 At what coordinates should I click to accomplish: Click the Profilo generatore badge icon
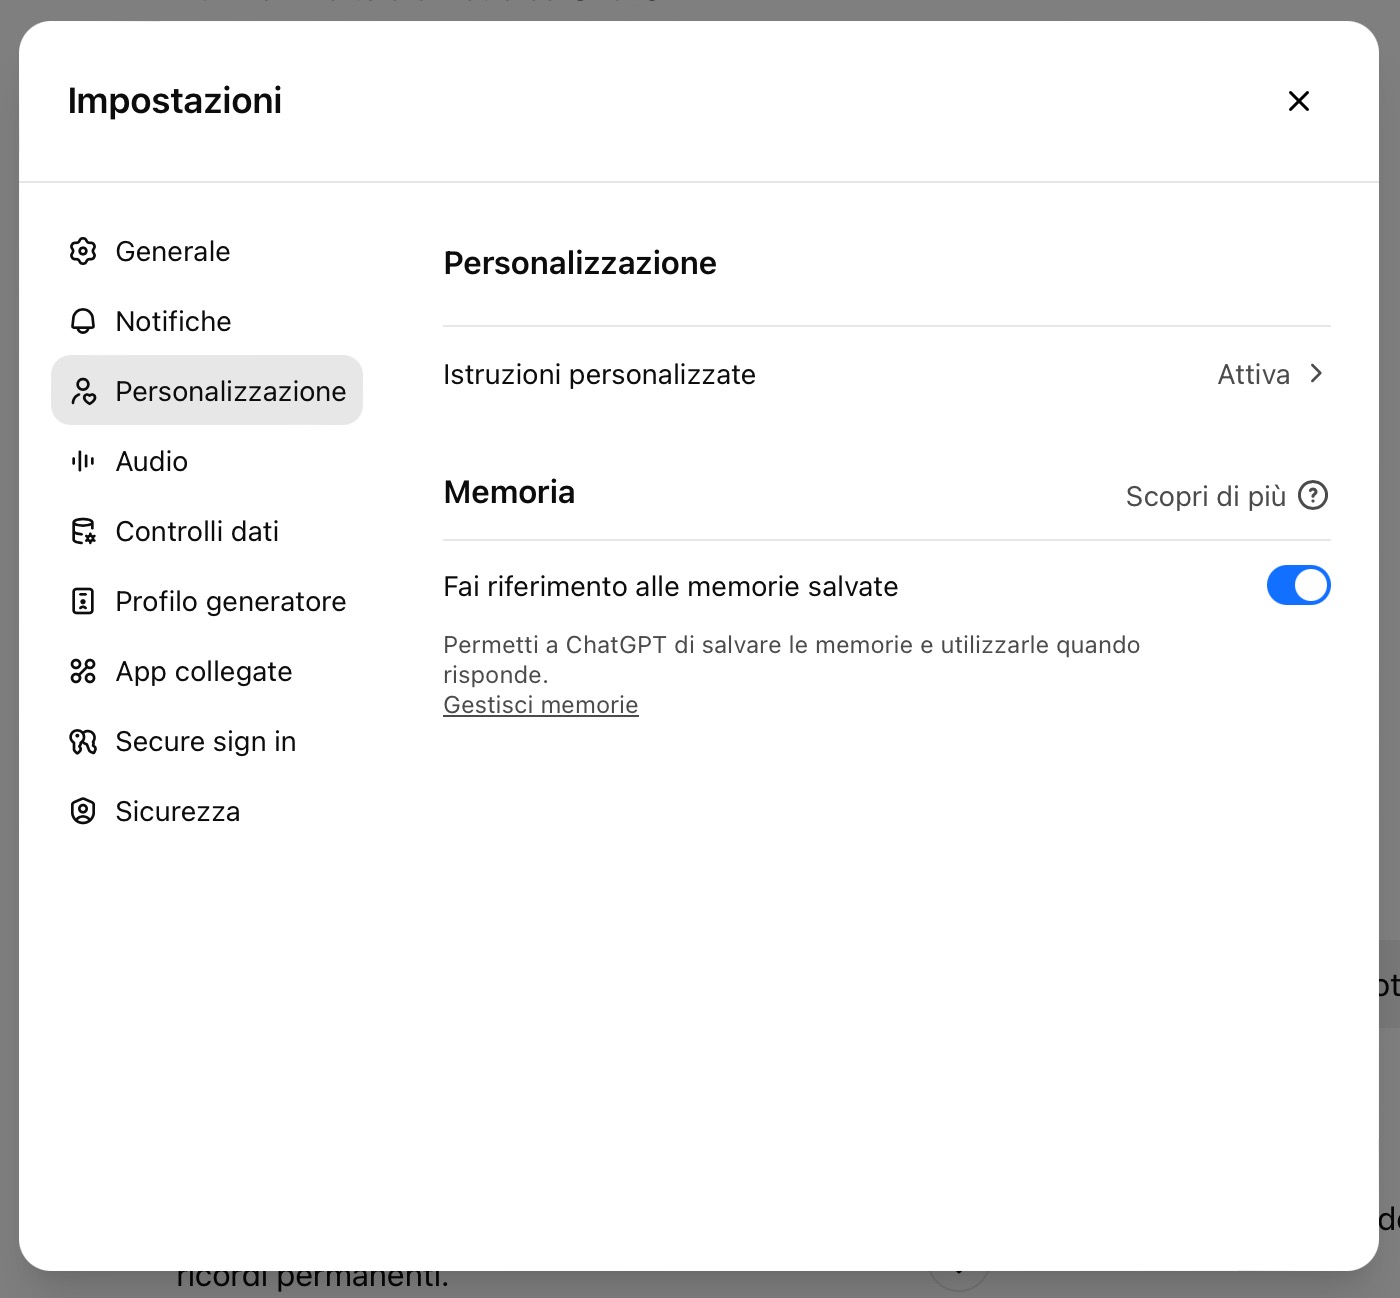point(83,601)
